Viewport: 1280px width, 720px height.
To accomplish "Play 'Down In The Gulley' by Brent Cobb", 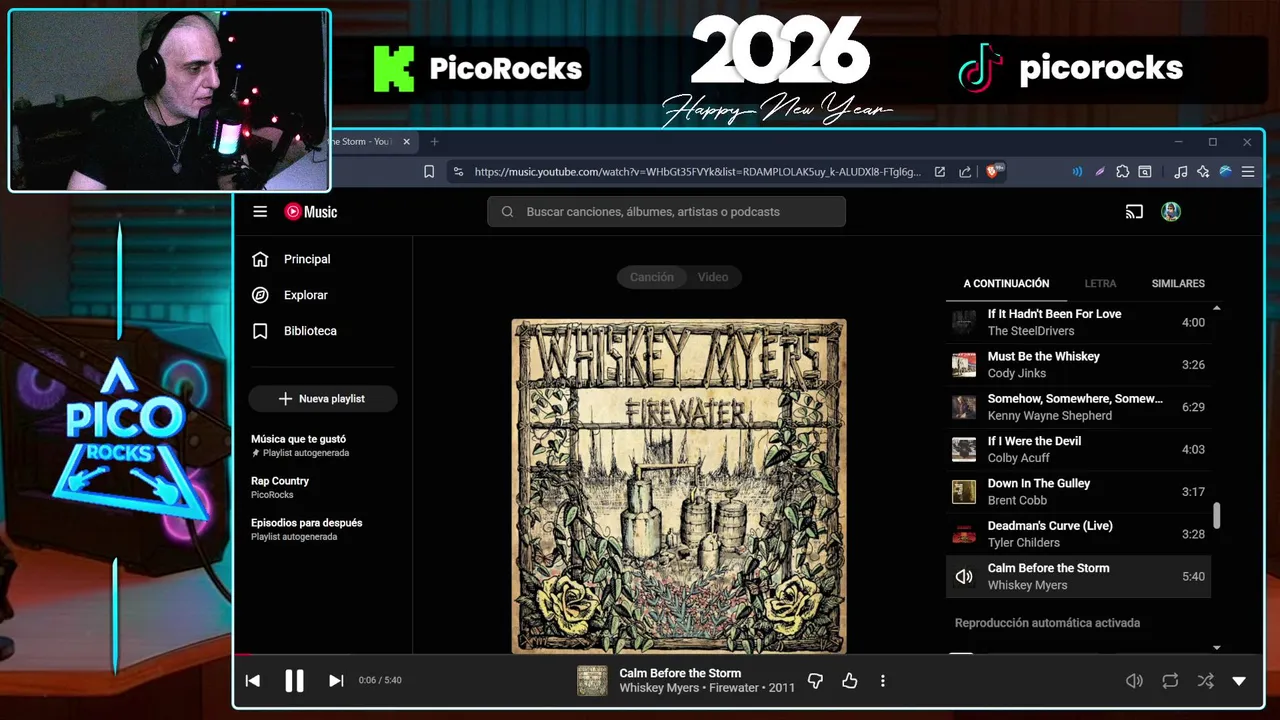I will 1078,492.
